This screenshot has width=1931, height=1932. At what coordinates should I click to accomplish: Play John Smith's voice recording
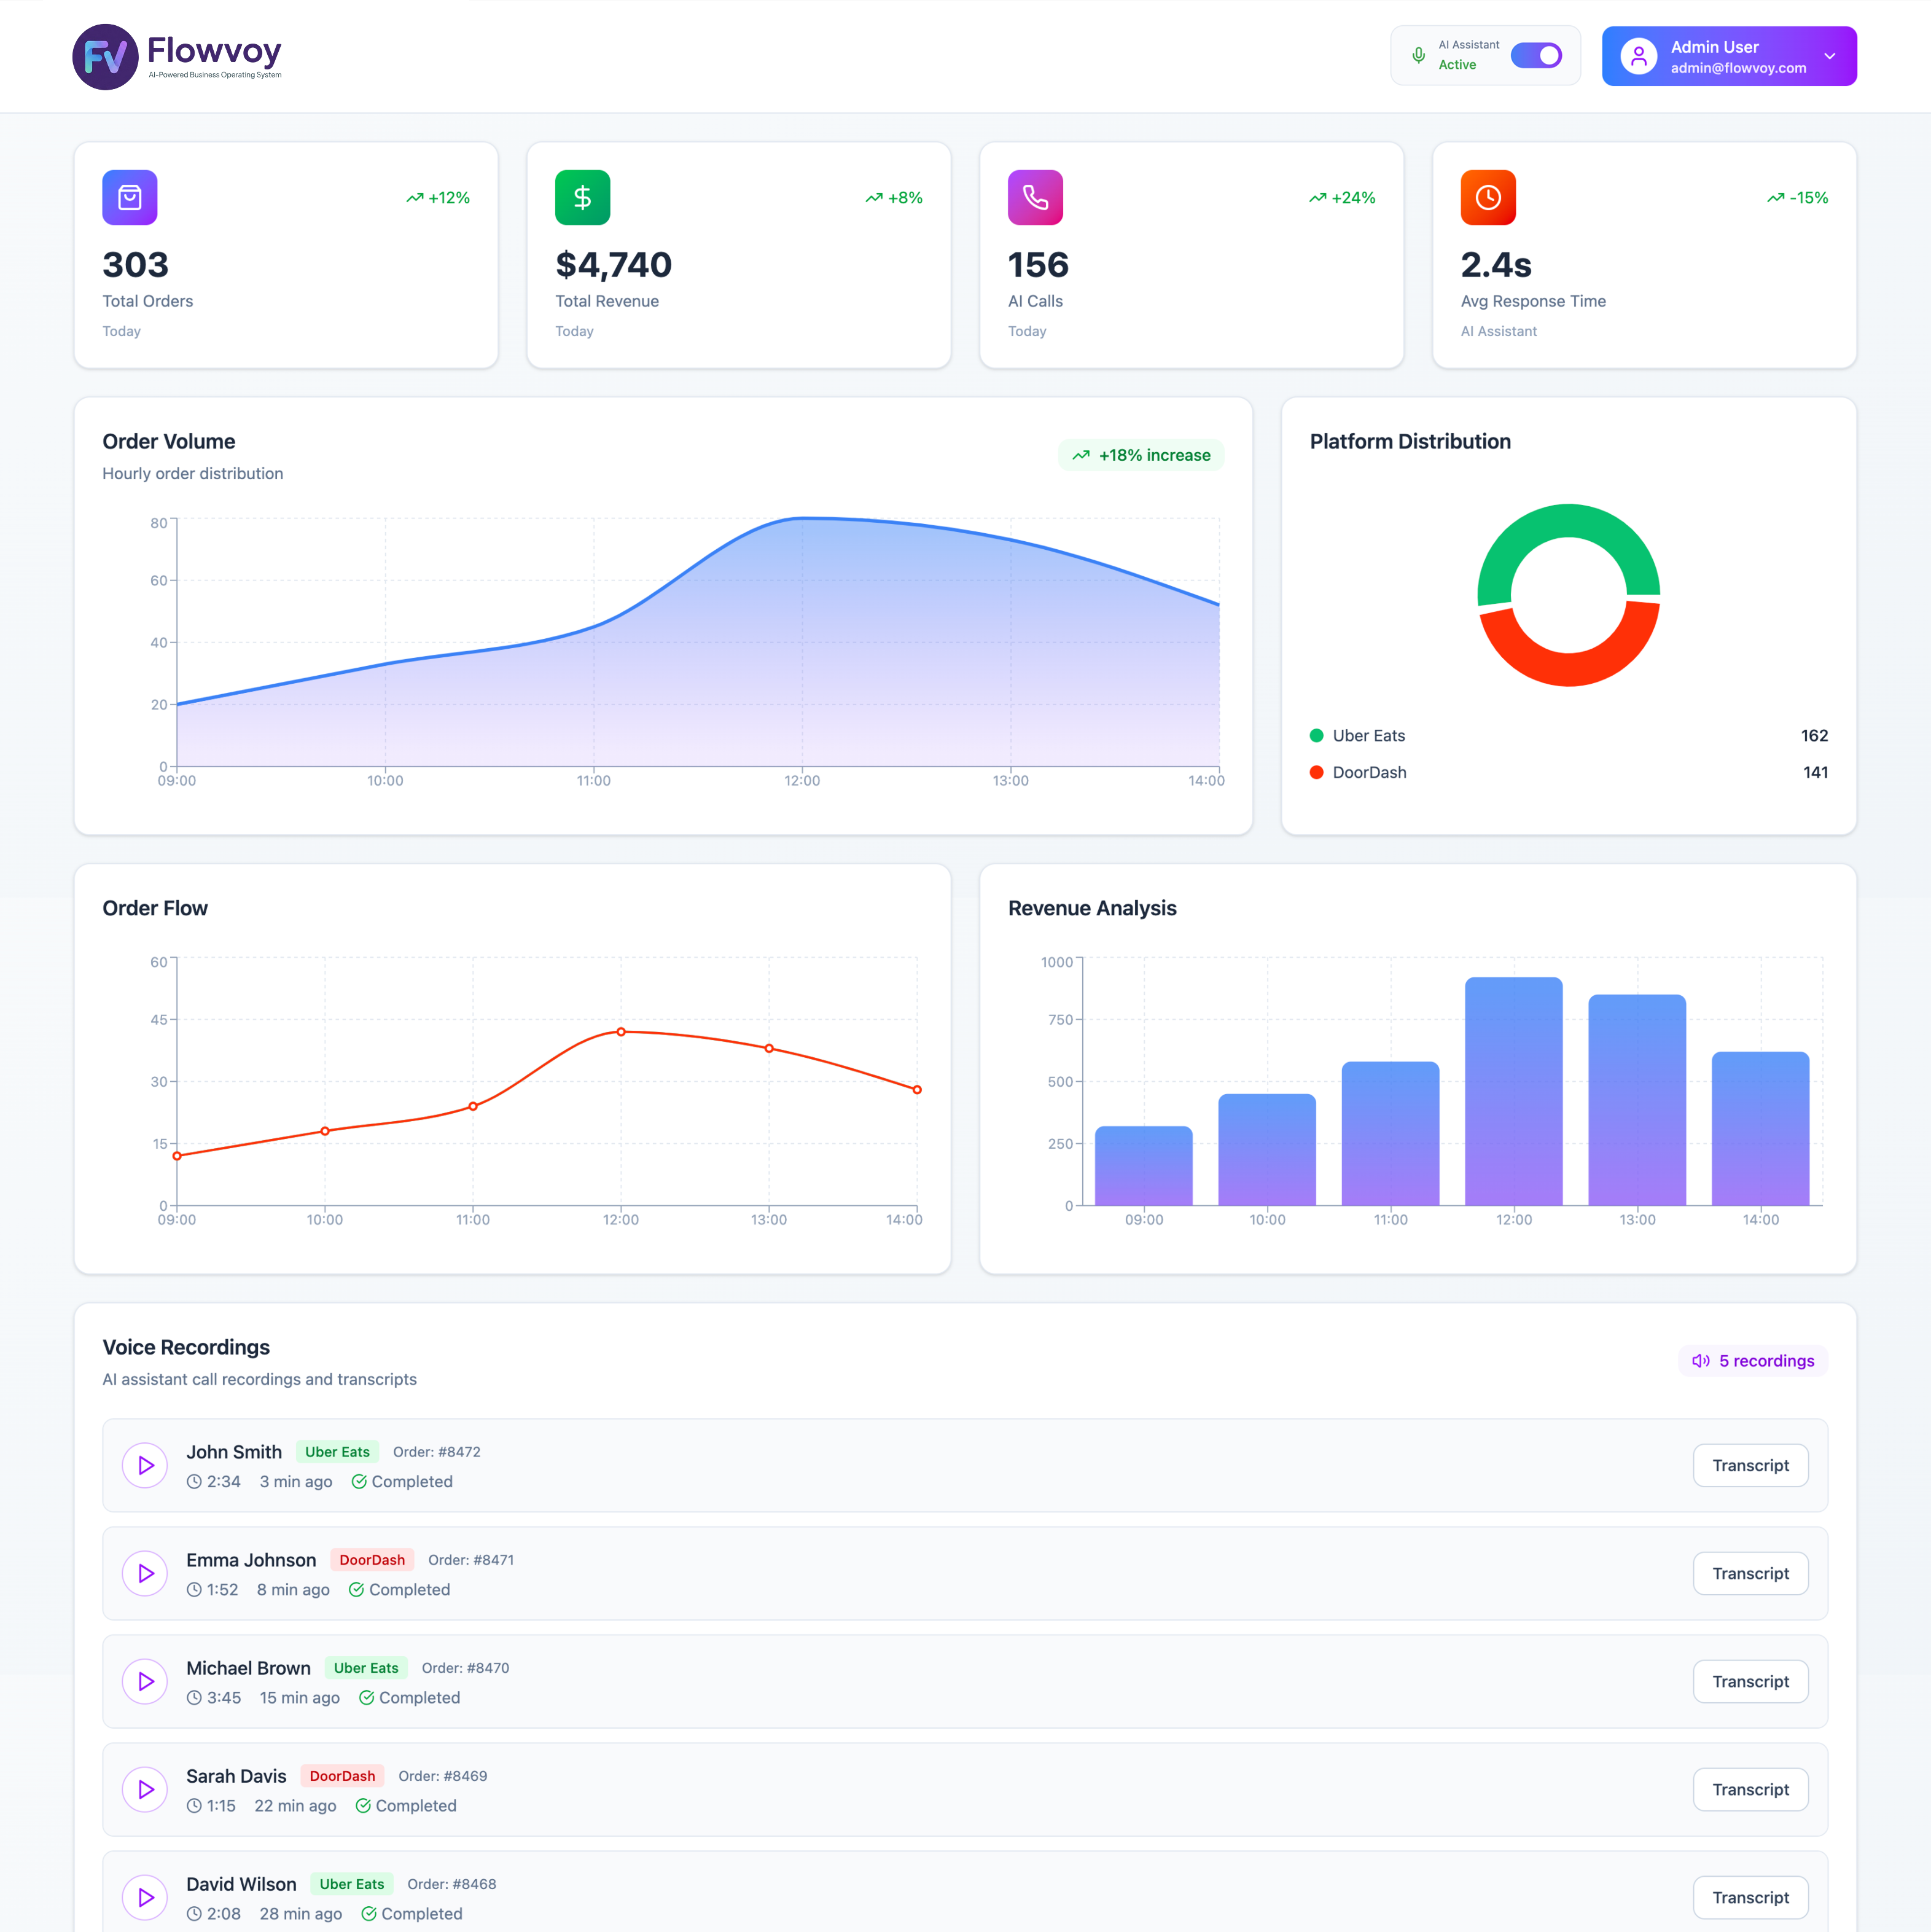click(x=145, y=1466)
